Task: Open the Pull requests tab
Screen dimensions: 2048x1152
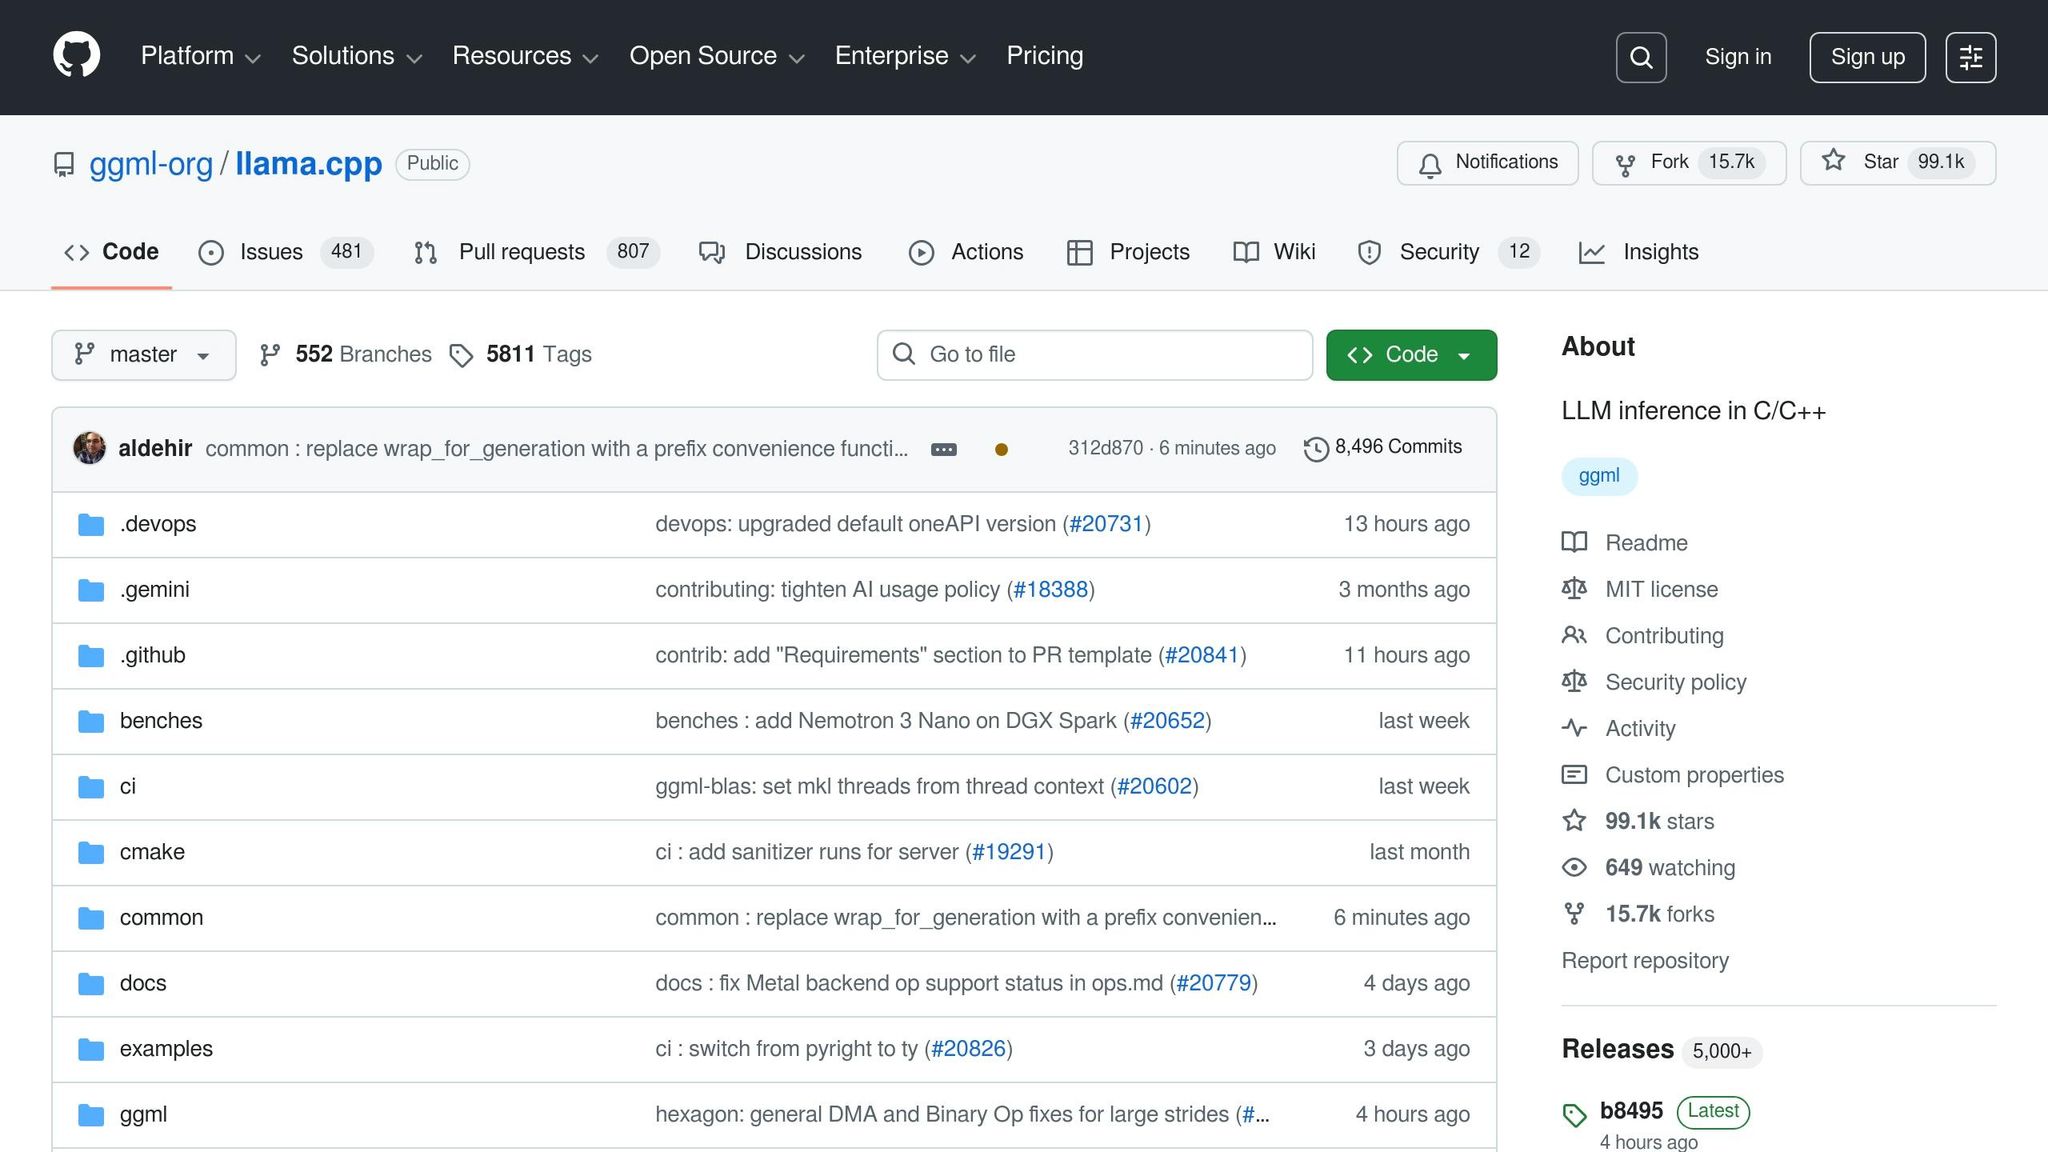Action: pyautogui.click(x=520, y=252)
